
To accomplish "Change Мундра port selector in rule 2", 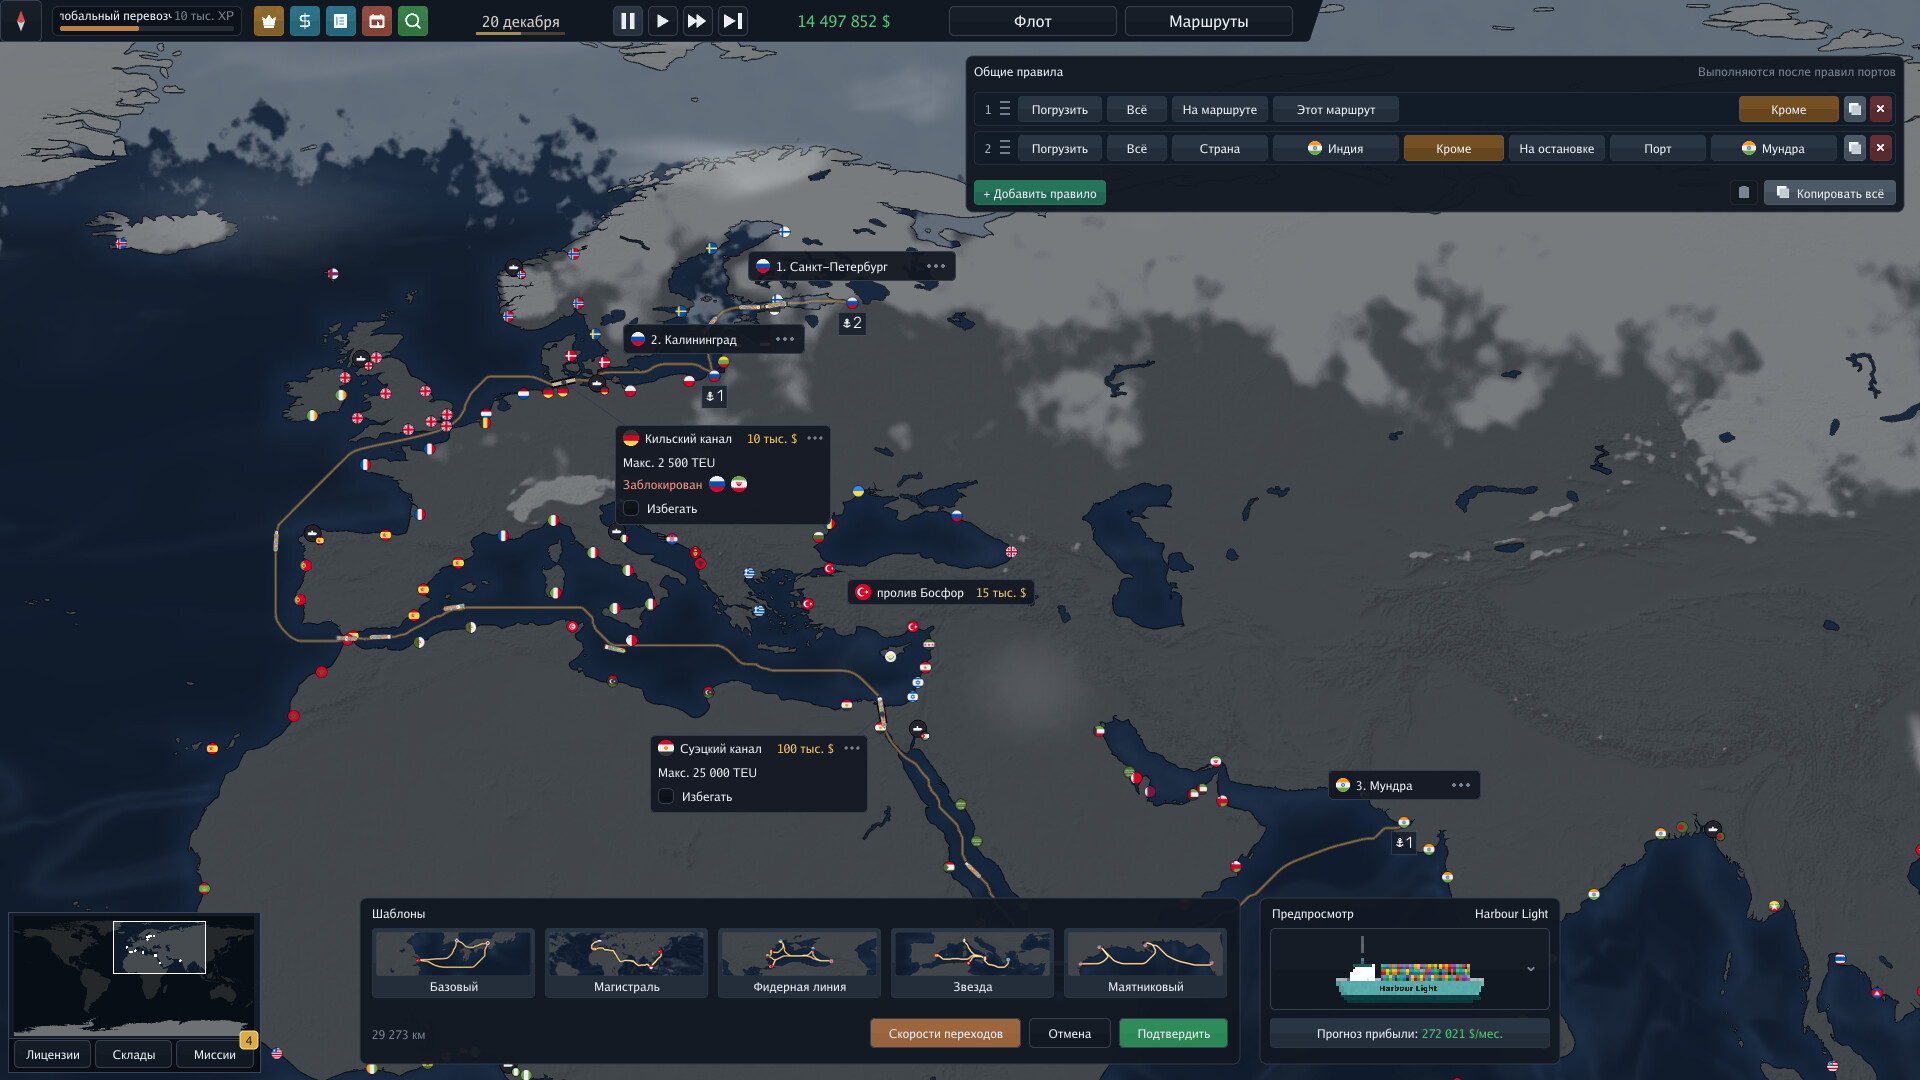I will pyautogui.click(x=1773, y=148).
